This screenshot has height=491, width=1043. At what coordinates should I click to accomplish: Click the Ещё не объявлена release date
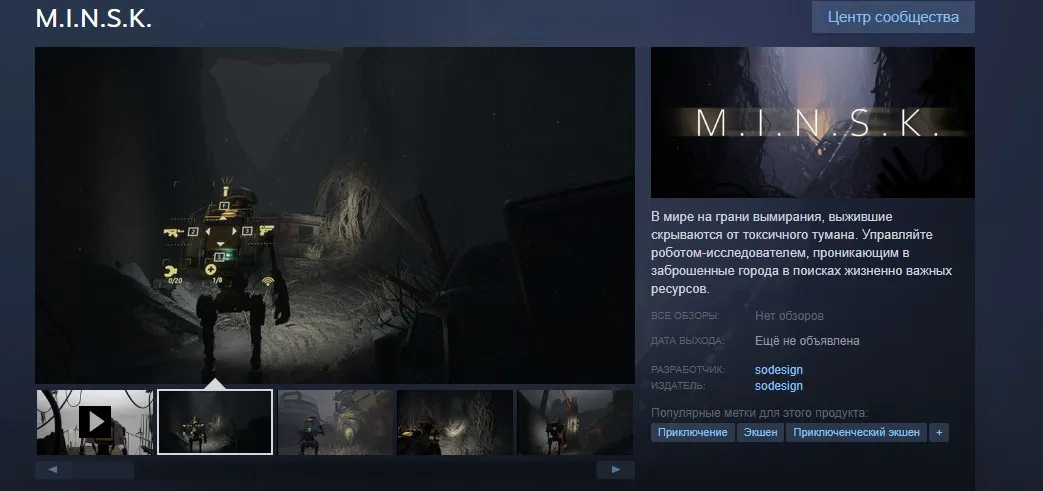[807, 341]
